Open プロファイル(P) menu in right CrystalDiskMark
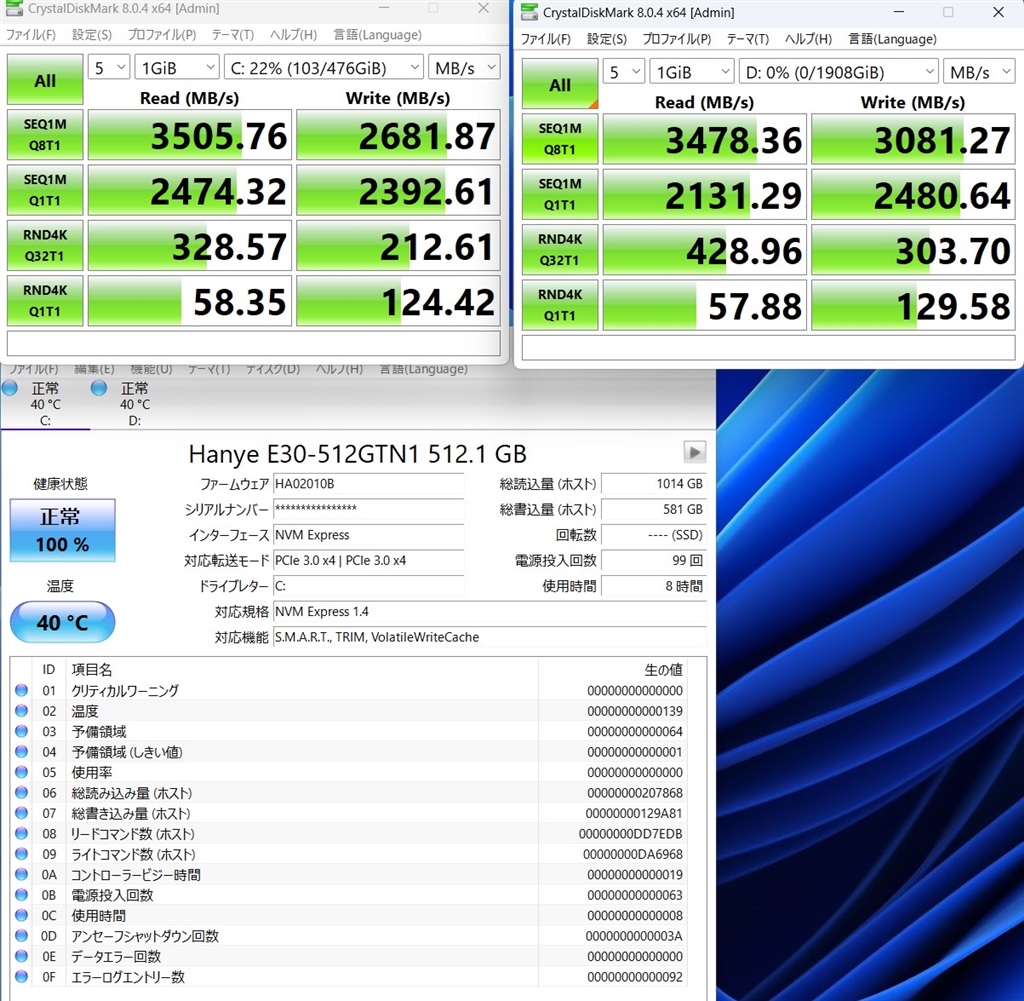This screenshot has width=1024, height=1001. [x=677, y=39]
